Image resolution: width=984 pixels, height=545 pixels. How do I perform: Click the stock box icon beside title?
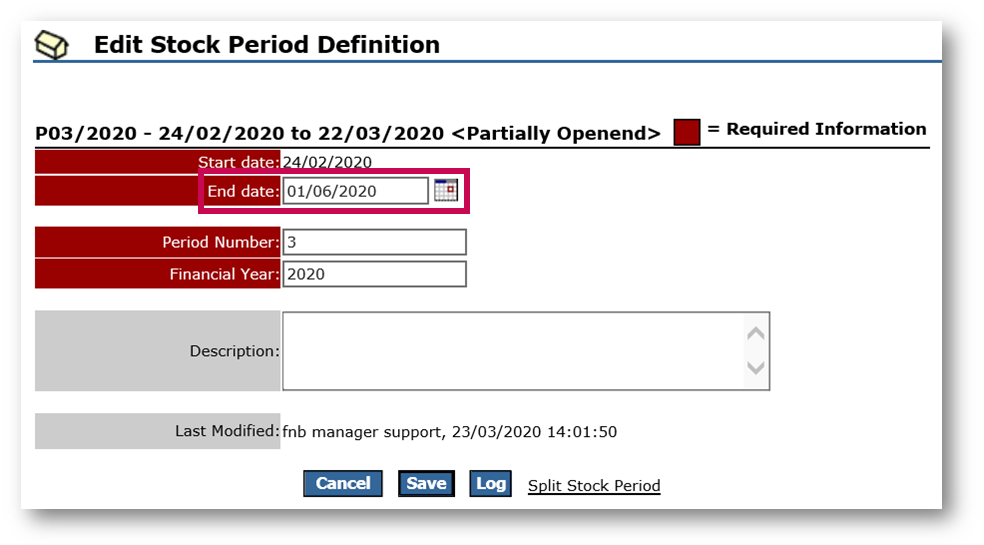[51, 45]
